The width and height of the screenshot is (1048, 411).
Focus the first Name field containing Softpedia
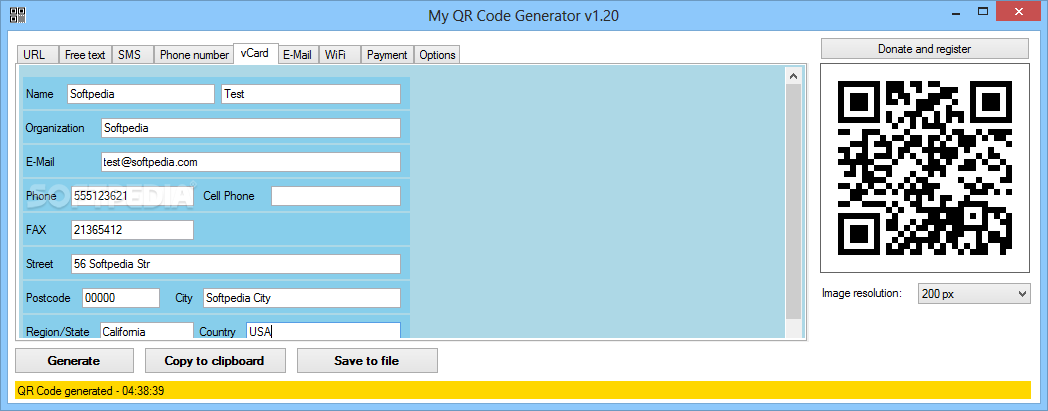[140, 94]
